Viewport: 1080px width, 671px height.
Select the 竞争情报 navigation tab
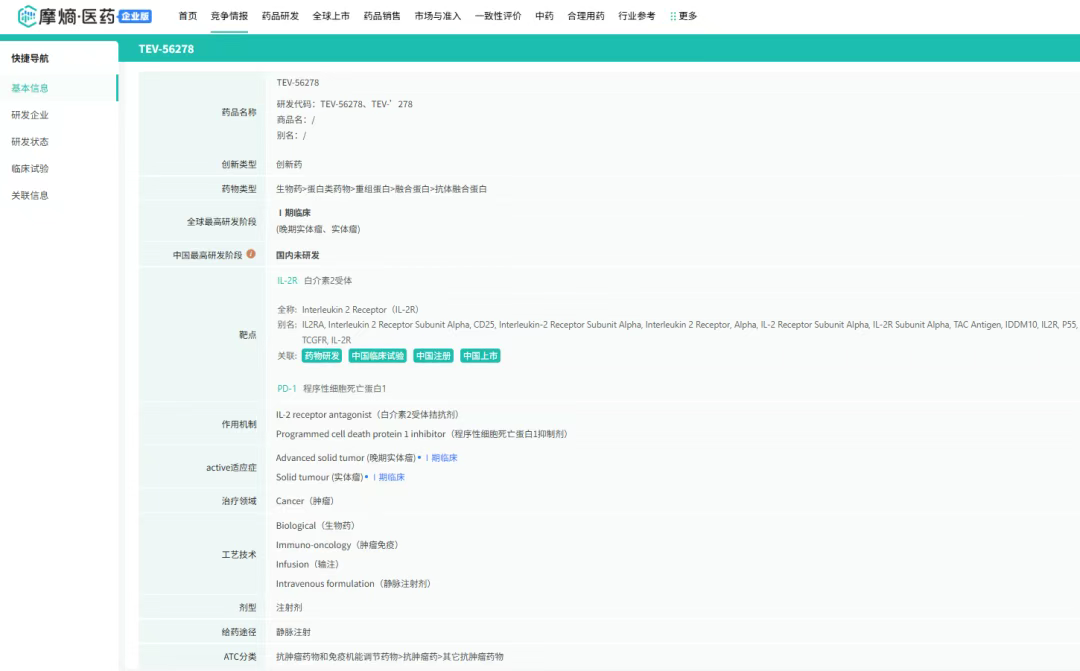point(229,16)
